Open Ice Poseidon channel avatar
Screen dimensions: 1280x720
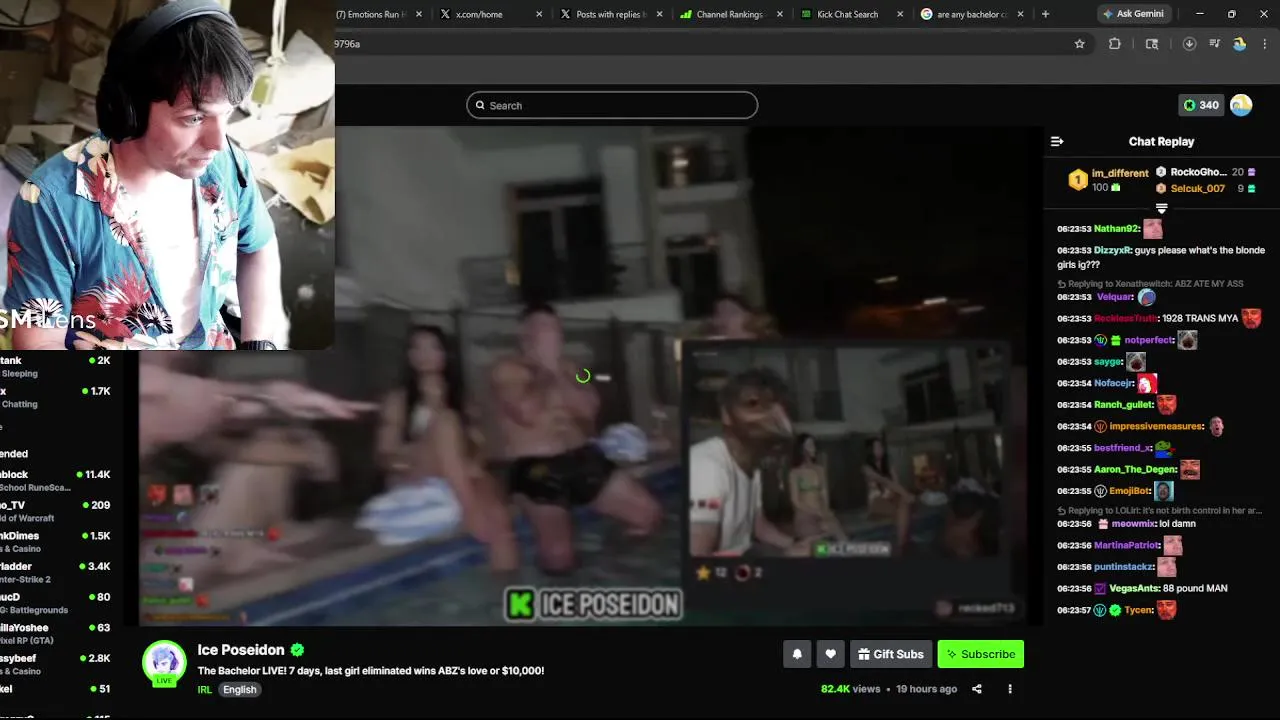[x=164, y=663]
